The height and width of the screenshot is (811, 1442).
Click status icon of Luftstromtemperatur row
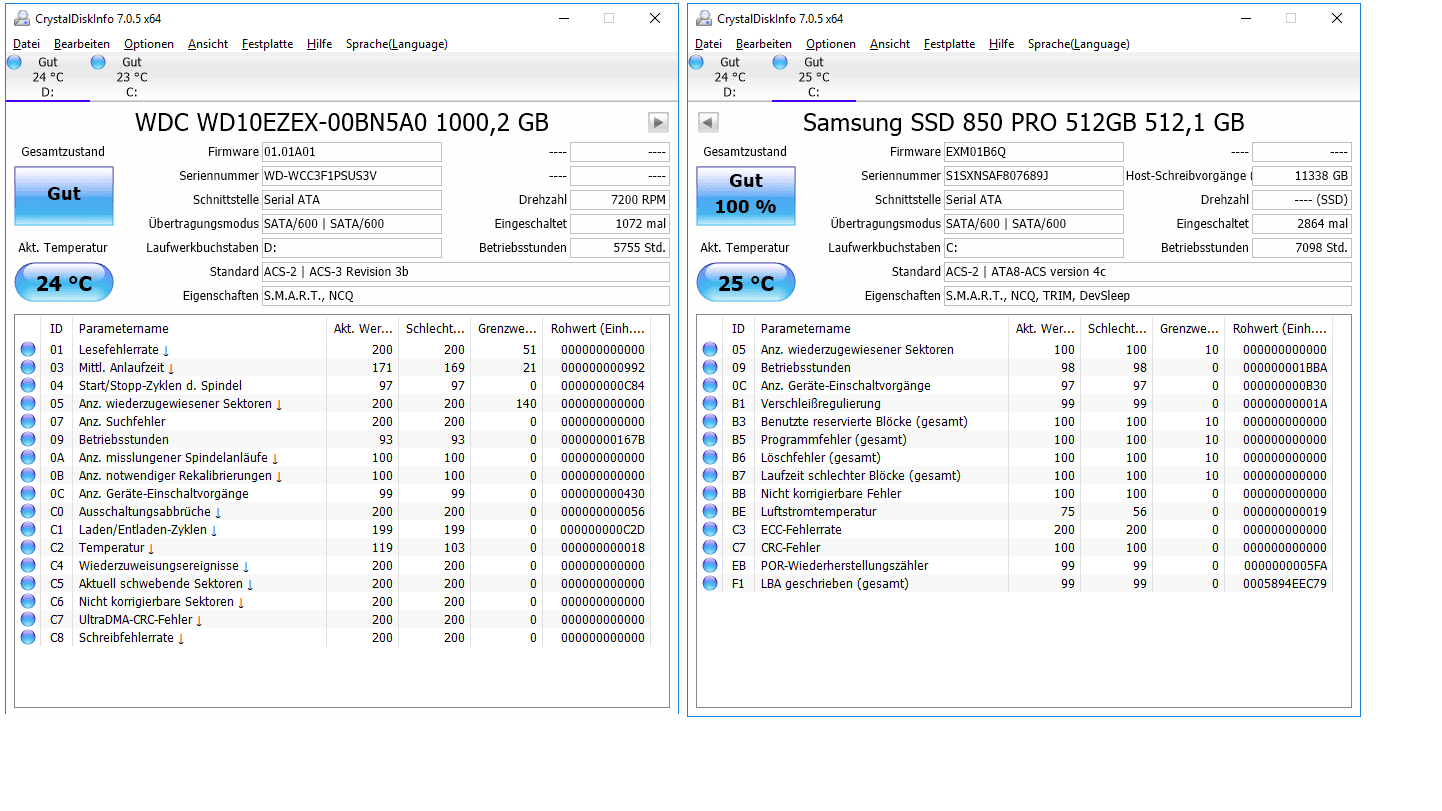[710, 512]
